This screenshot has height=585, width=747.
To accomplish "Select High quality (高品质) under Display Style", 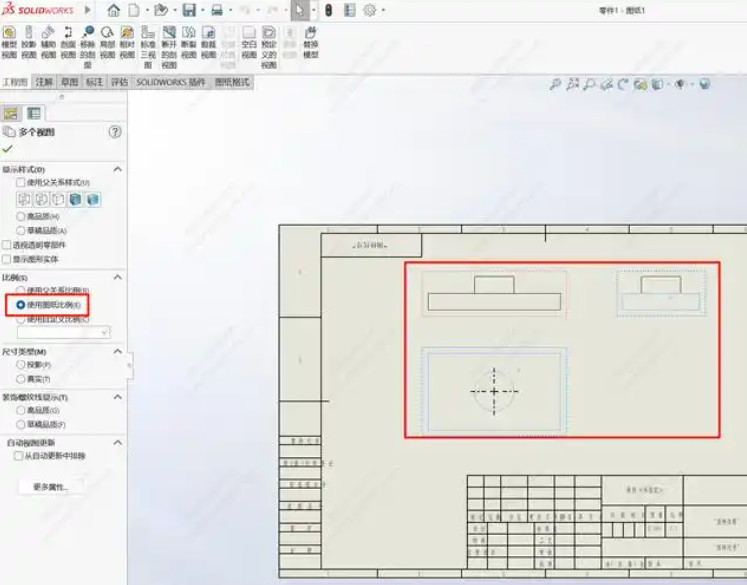I will [20, 216].
